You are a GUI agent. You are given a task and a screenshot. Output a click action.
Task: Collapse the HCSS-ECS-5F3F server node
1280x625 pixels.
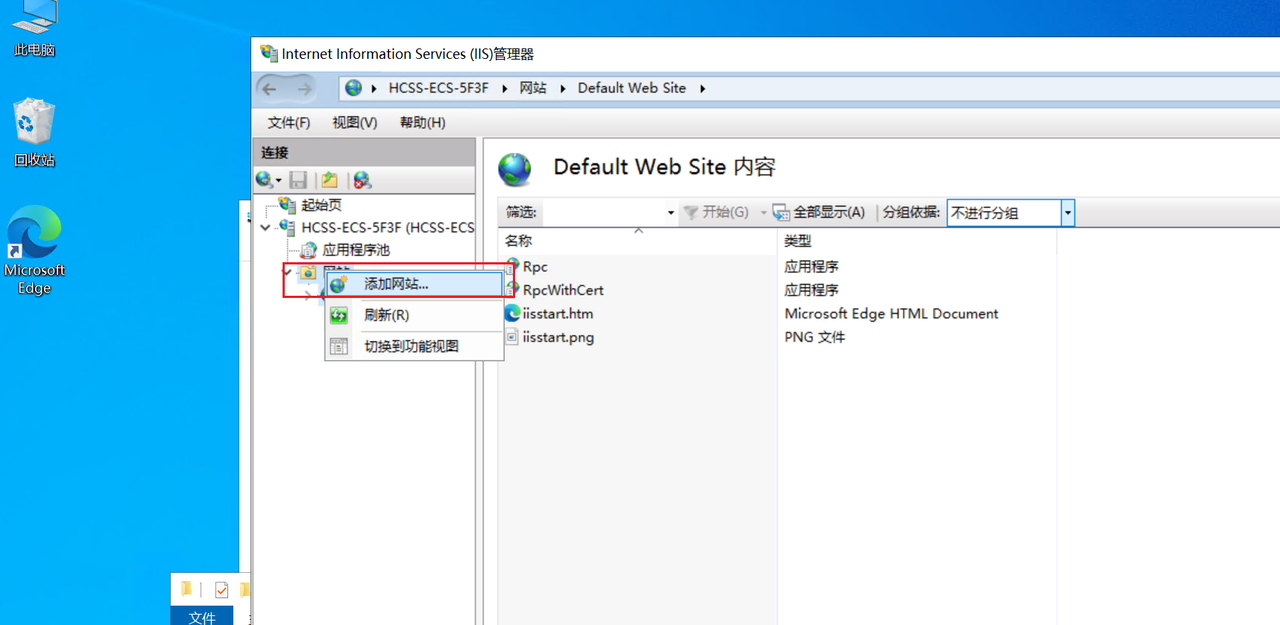[265, 228]
